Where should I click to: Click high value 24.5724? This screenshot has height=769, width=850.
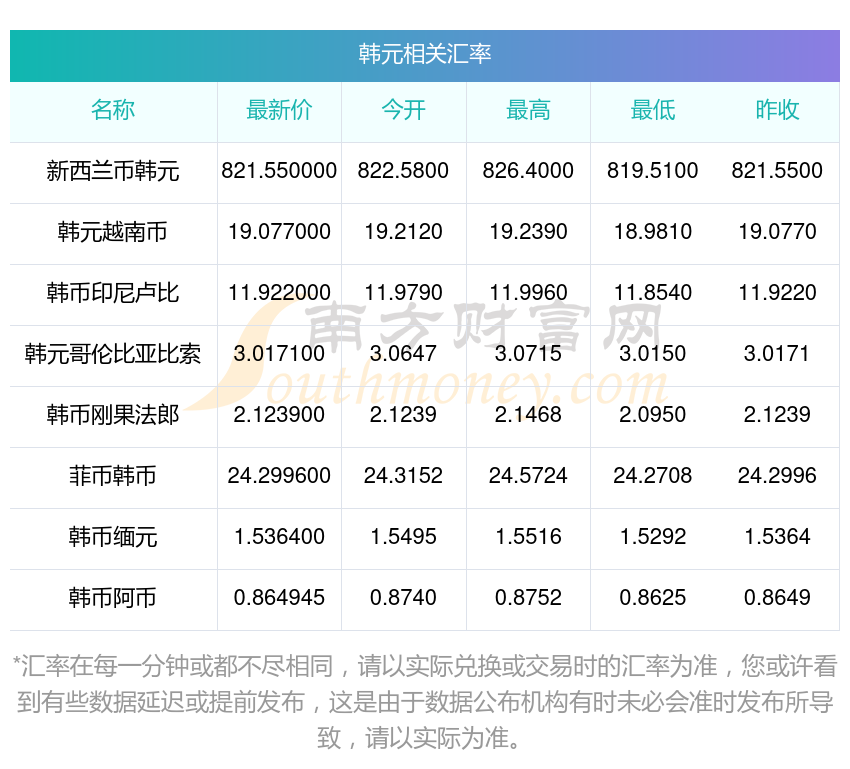pos(528,476)
